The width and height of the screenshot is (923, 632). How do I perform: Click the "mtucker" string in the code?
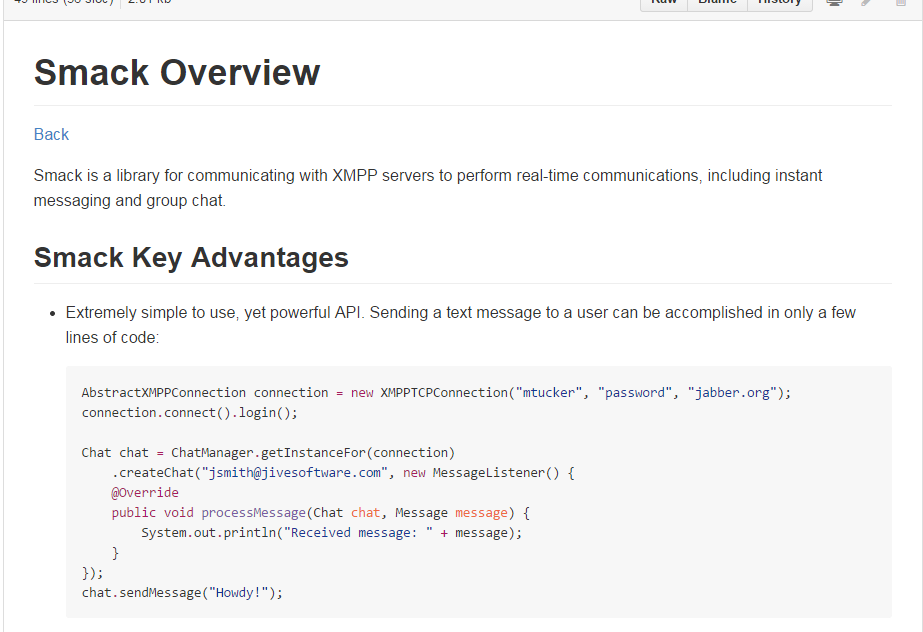549,392
